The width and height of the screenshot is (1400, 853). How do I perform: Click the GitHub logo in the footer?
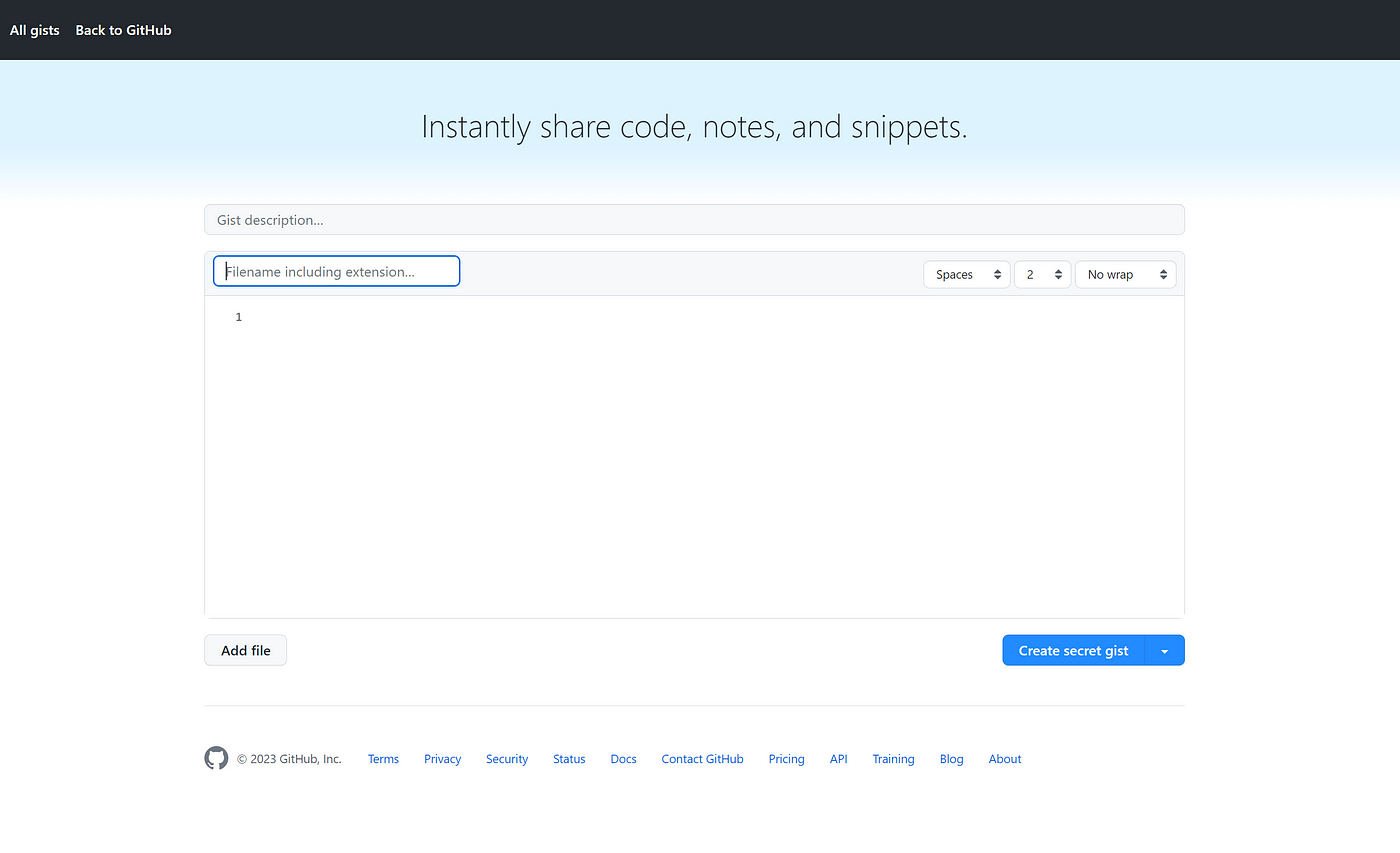coord(216,758)
